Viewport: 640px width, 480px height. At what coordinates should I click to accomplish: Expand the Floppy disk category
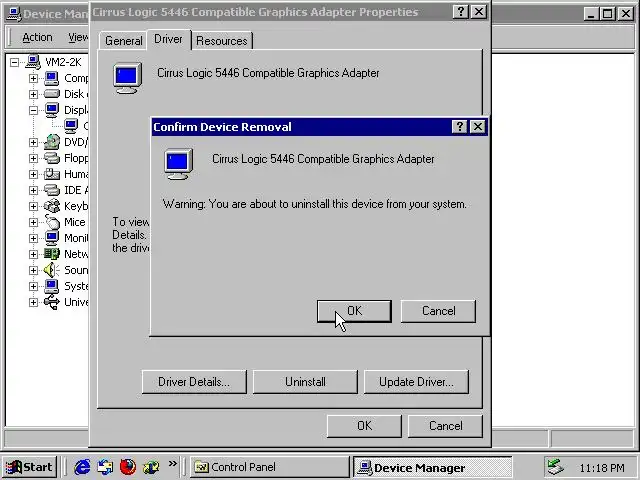pyautogui.click(x=33, y=158)
